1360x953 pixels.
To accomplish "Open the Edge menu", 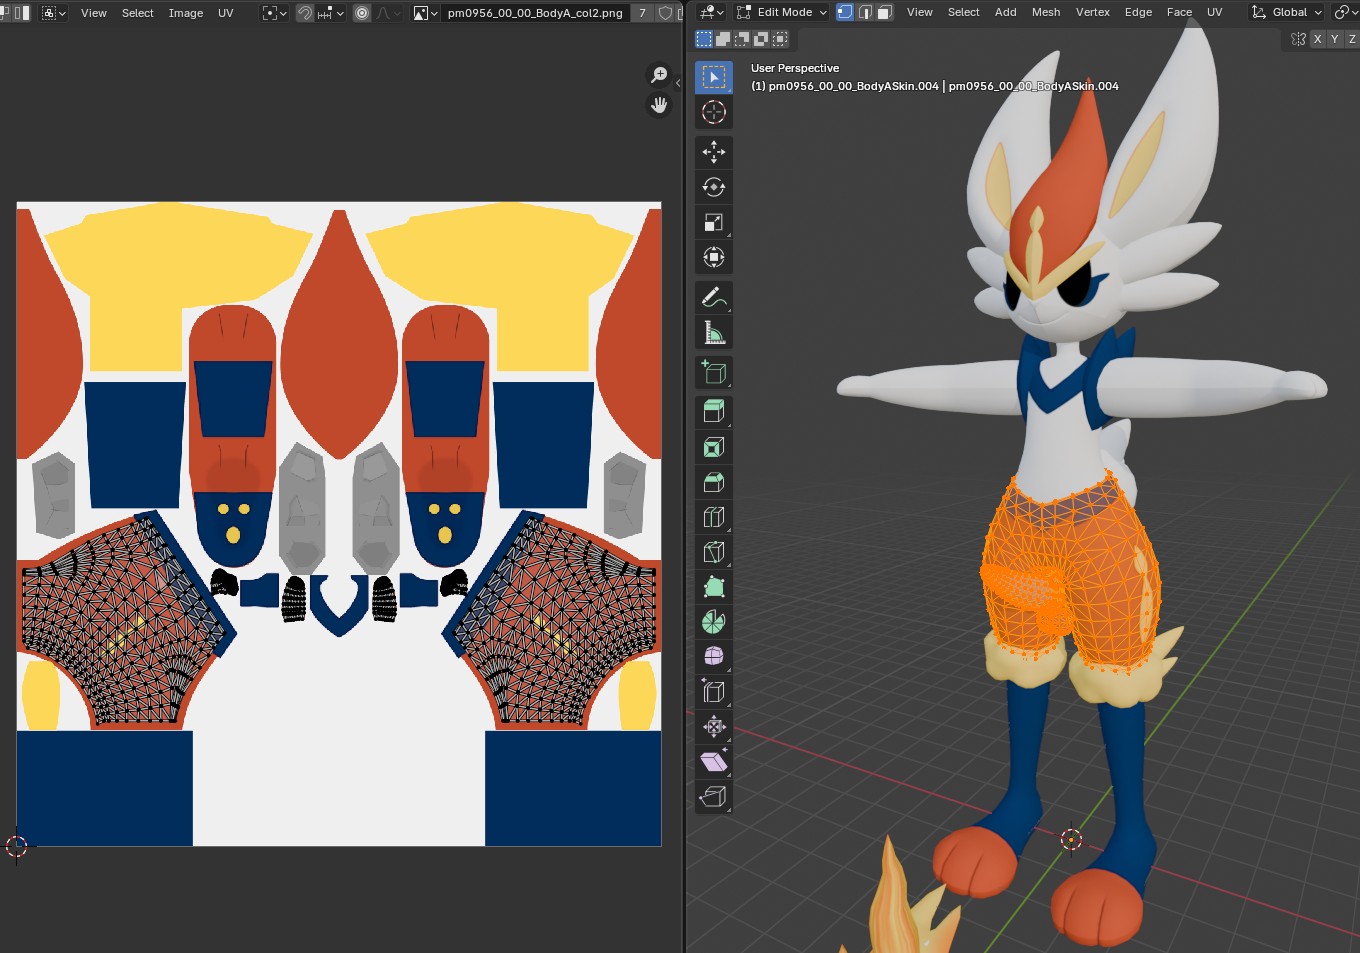I will tap(1138, 12).
